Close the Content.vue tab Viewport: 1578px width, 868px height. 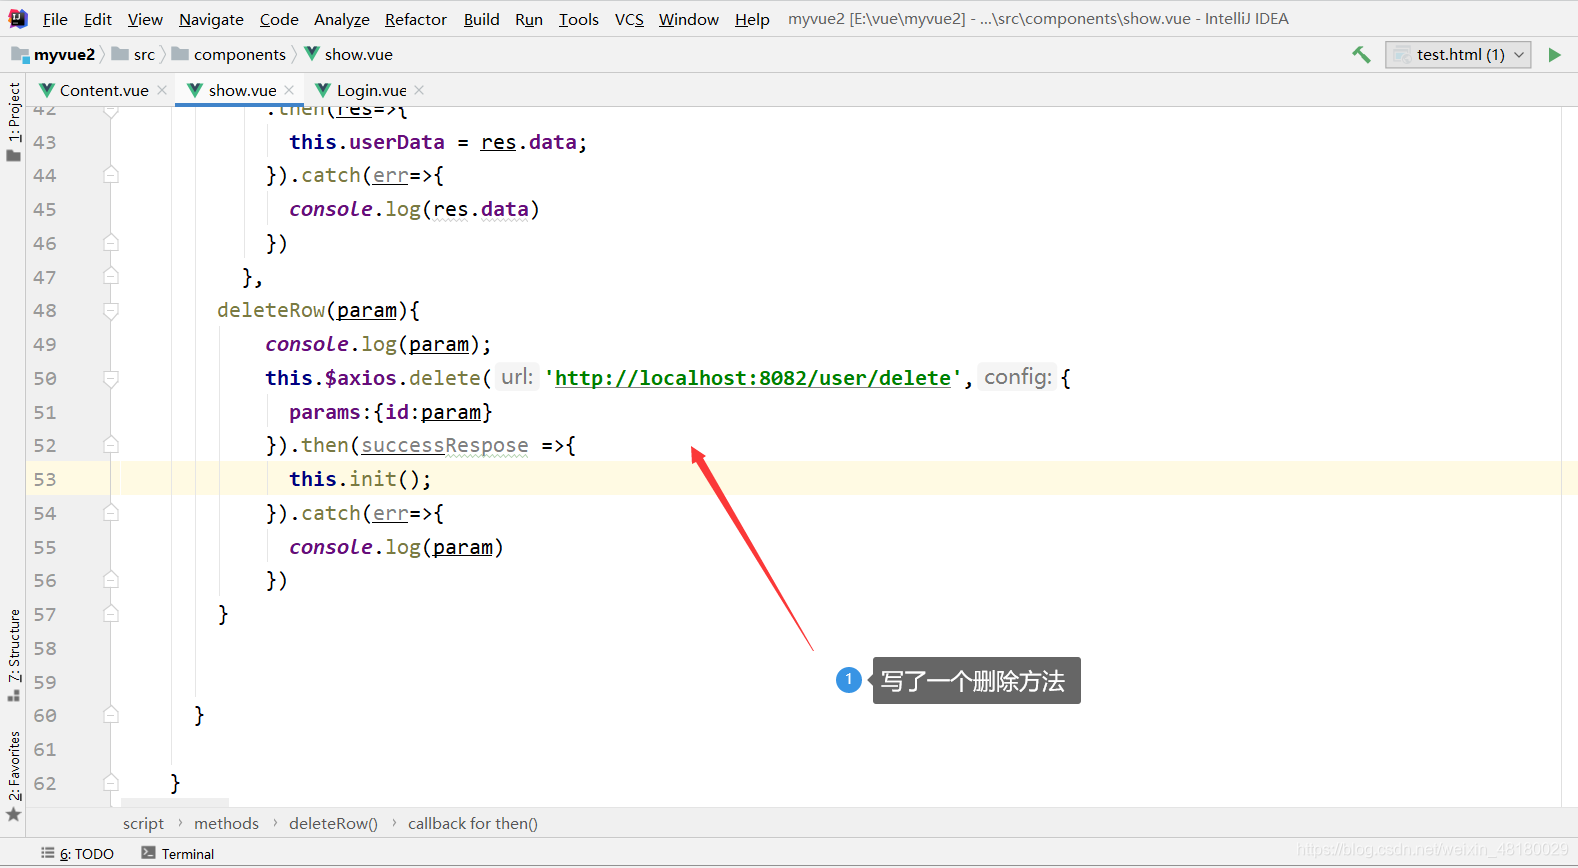click(162, 90)
